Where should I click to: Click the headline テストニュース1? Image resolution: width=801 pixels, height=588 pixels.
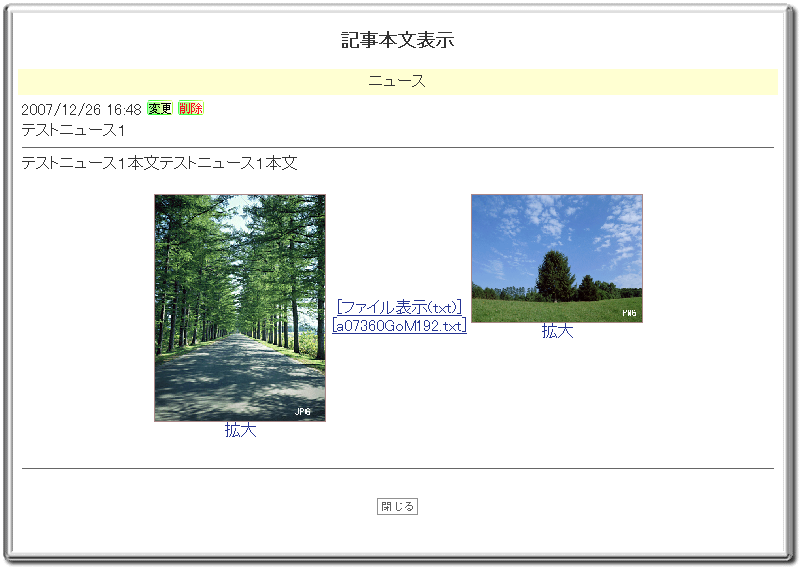[73, 130]
